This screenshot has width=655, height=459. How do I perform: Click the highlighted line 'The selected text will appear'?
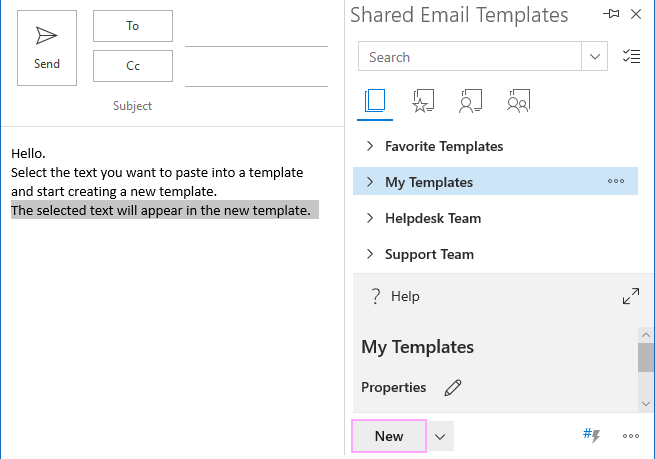165,210
